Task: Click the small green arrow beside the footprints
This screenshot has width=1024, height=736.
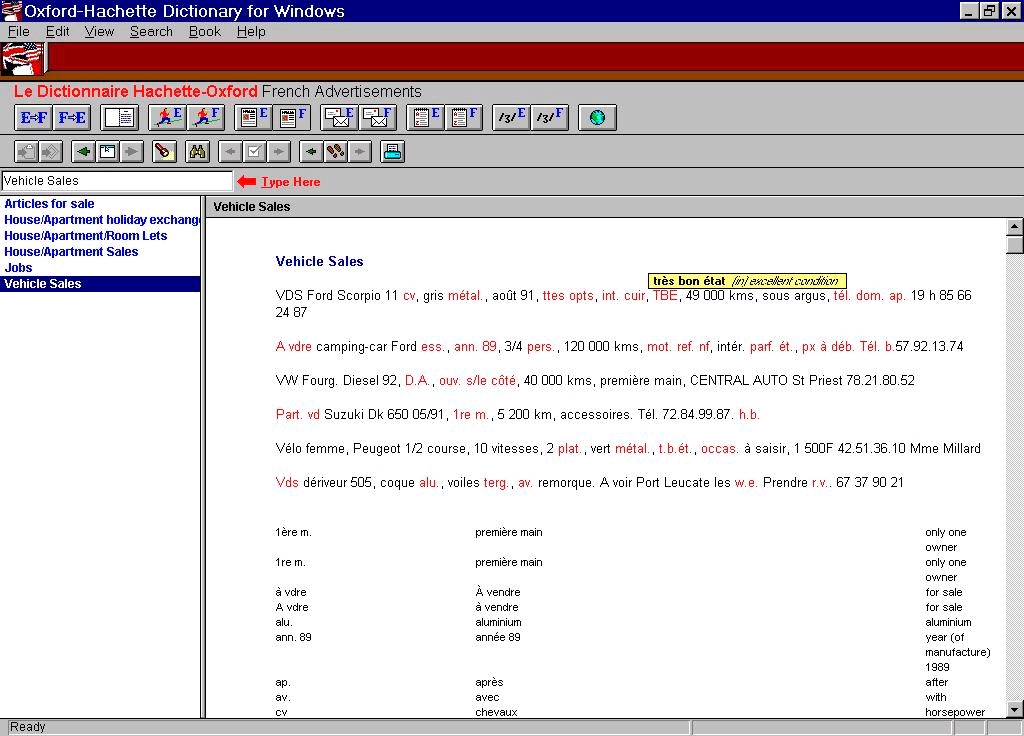Action: tap(311, 152)
